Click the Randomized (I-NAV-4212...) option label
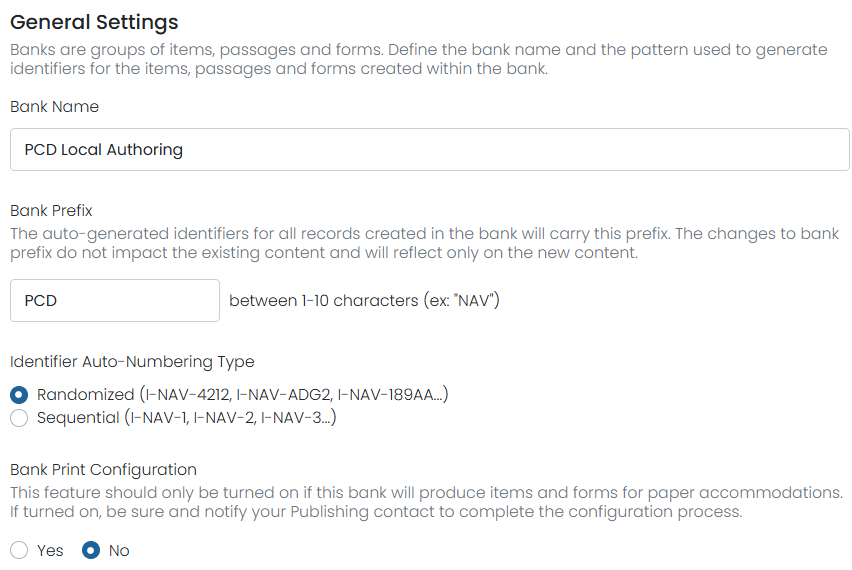This screenshot has width=852, height=570. coord(242,394)
